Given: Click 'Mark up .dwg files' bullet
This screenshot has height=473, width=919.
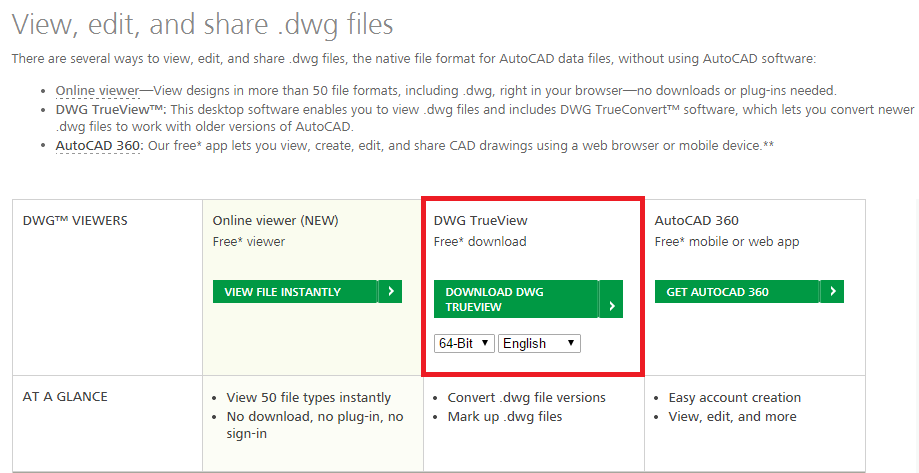Looking at the screenshot, I should coord(505,417).
